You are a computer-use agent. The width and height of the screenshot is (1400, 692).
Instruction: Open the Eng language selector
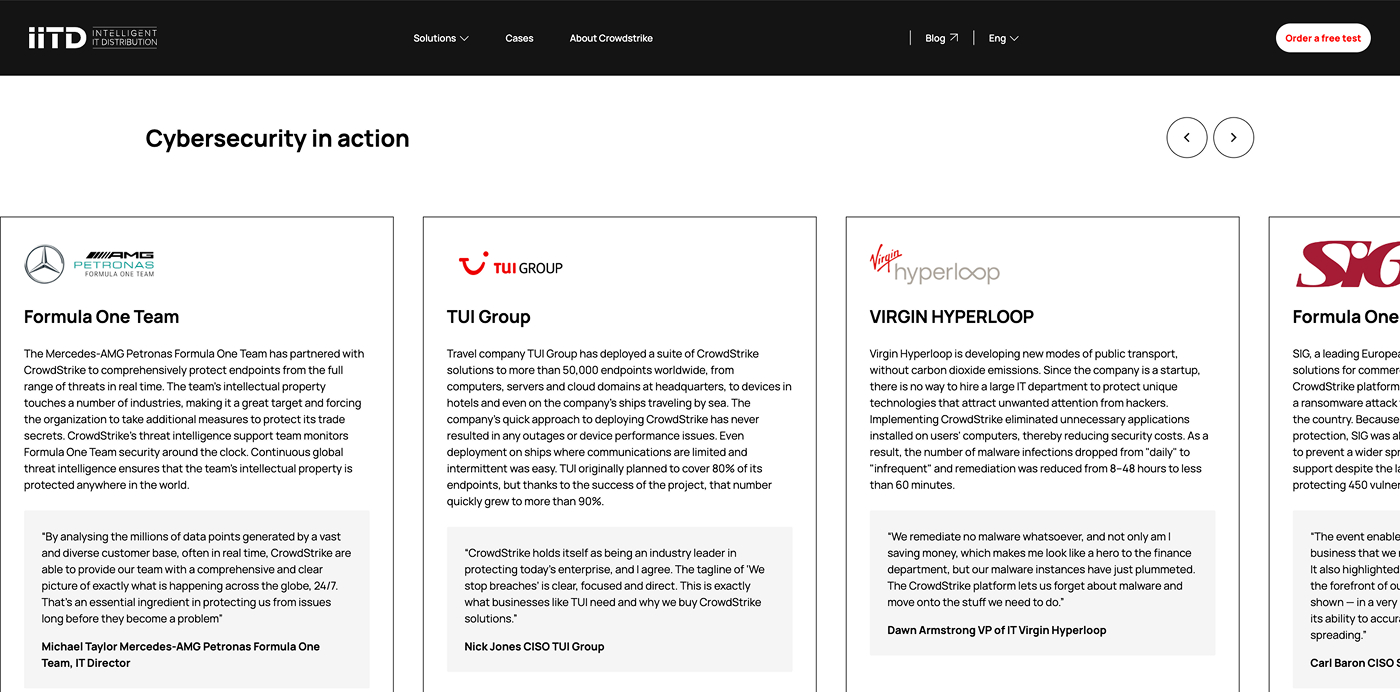[x=1003, y=38]
